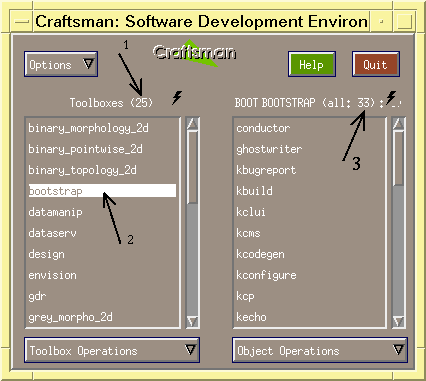Click the toolbox list scrollbar thumb
Screen dimensions: 426x381
pyautogui.click(x=192, y=167)
